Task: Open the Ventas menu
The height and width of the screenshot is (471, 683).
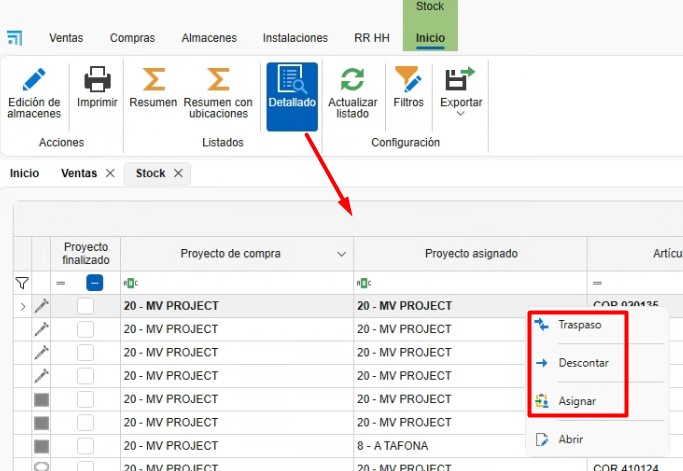Action: pyautogui.click(x=66, y=38)
